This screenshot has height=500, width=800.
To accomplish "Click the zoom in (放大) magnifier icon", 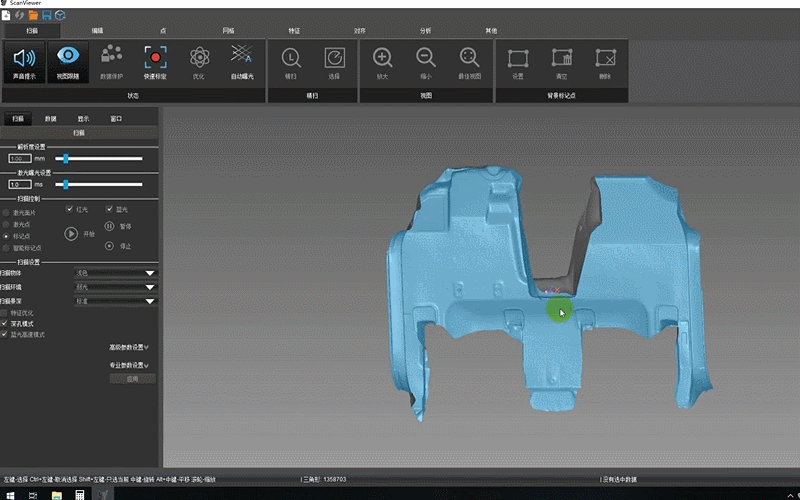I will (x=382, y=58).
